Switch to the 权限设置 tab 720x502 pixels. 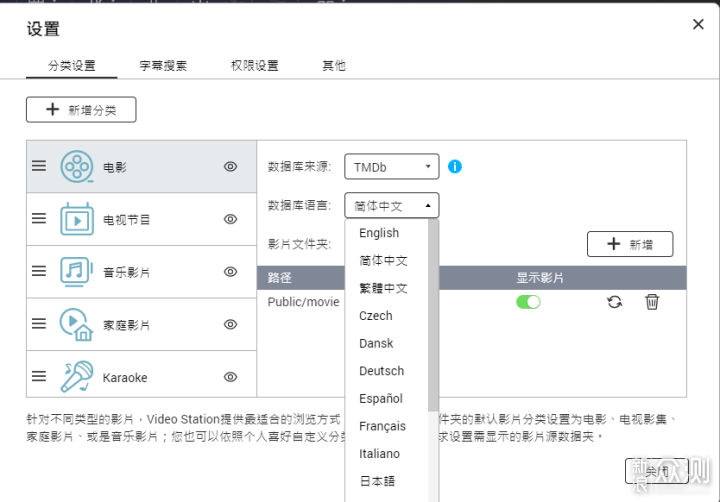coord(254,66)
